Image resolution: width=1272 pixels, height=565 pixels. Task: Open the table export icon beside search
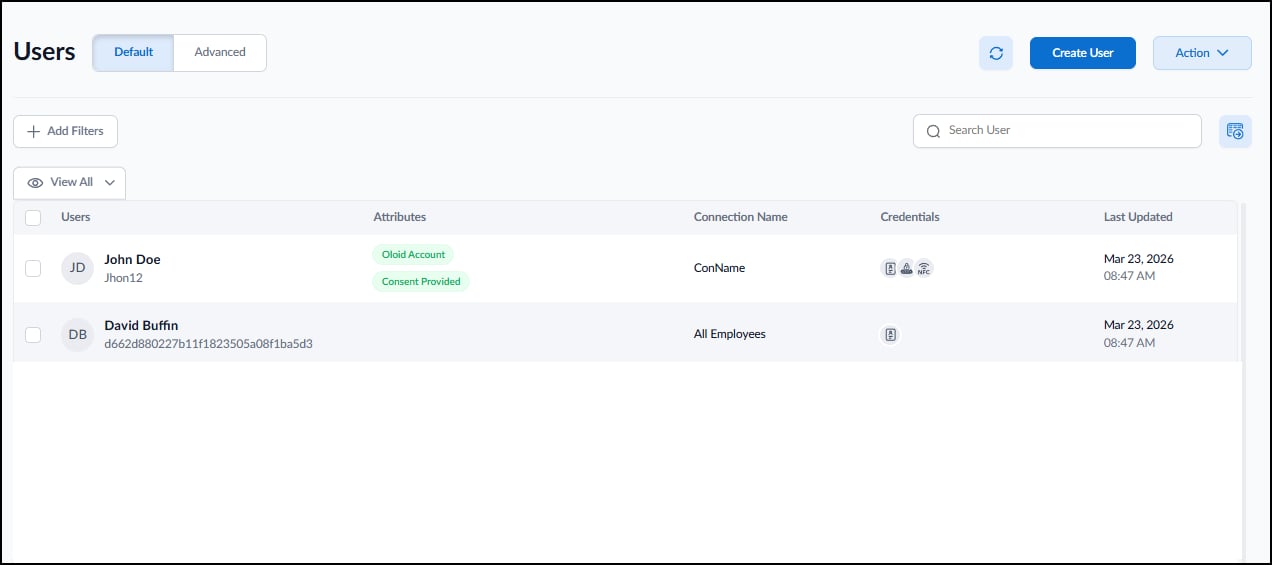point(1235,131)
